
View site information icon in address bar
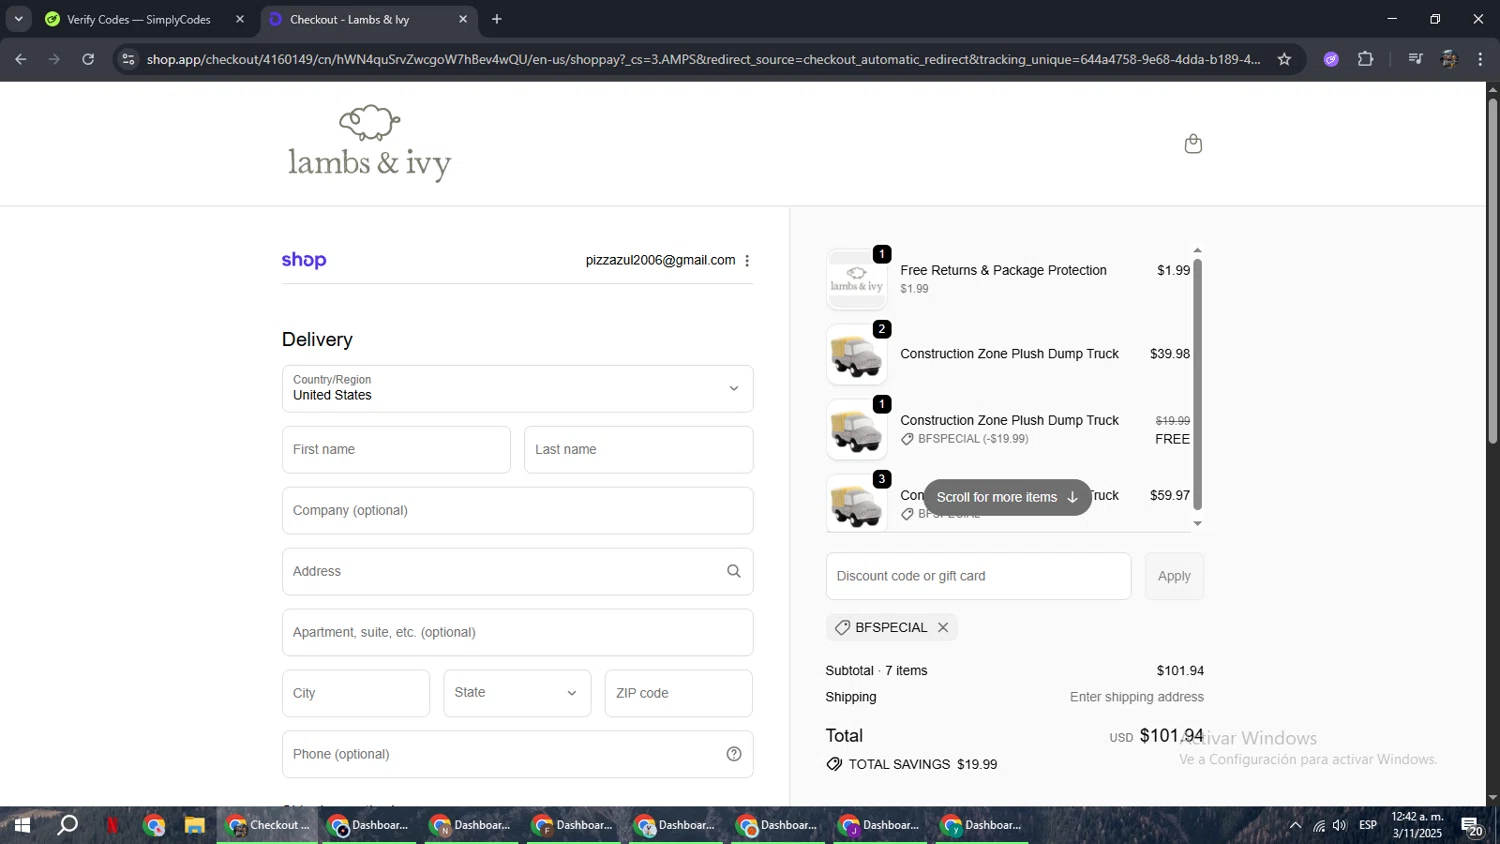[x=127, y=59]
